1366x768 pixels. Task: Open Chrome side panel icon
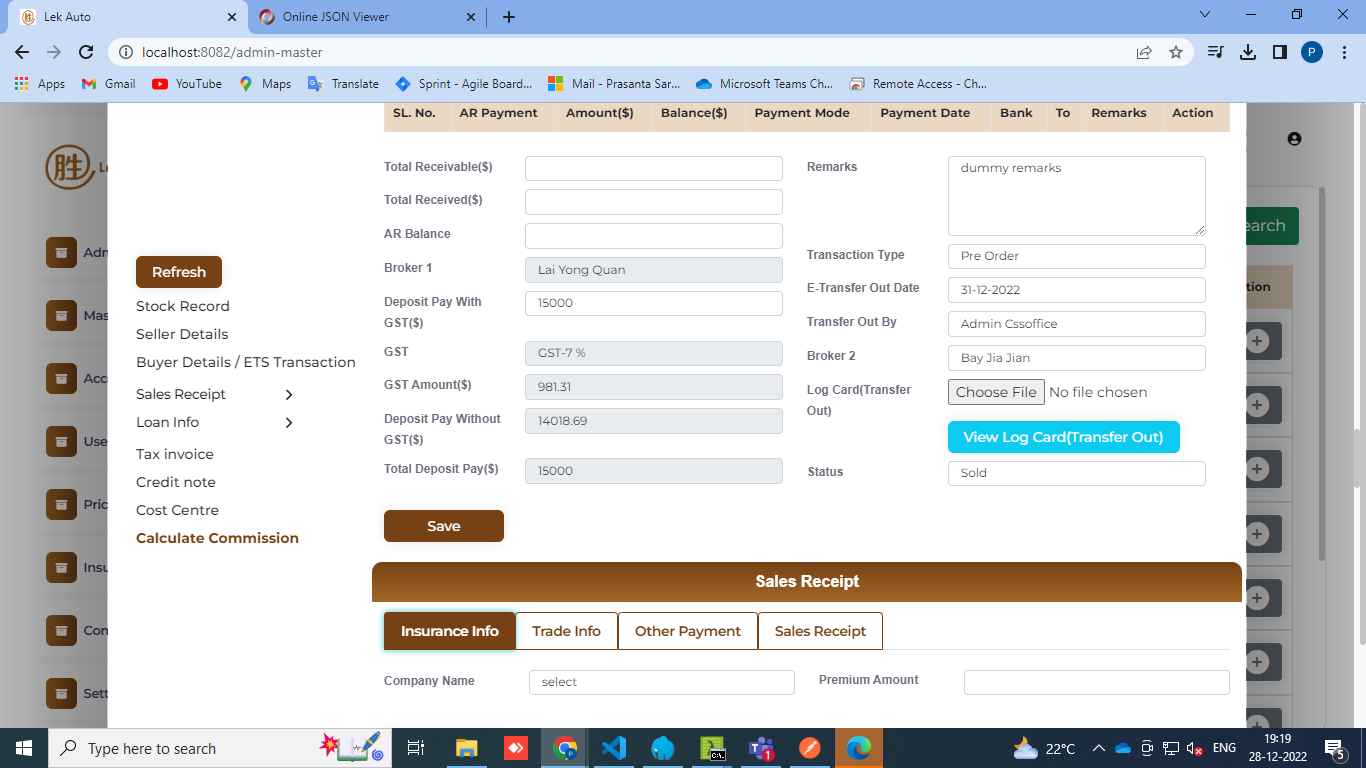[x=1279, y=52]
